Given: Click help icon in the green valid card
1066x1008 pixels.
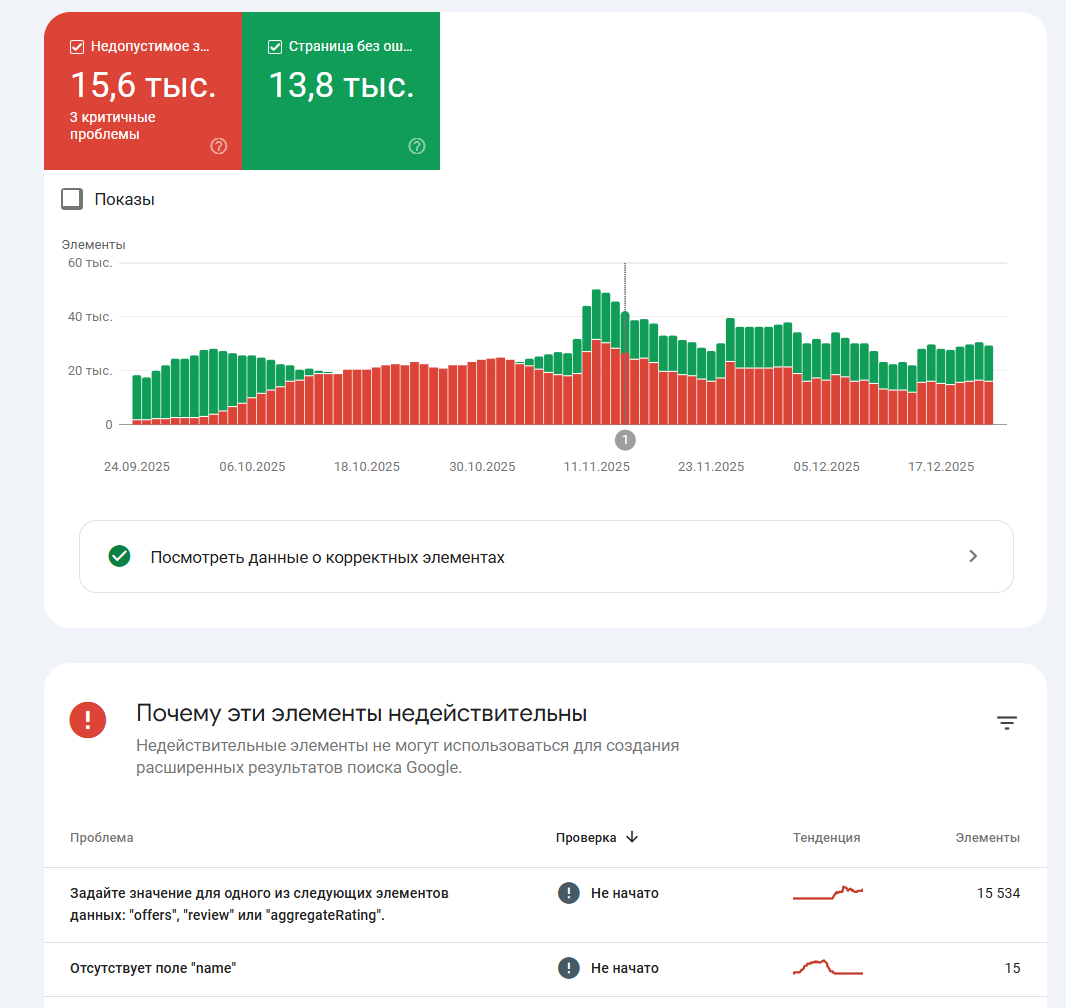Looking at the screenshot, I should coord(417,146).
